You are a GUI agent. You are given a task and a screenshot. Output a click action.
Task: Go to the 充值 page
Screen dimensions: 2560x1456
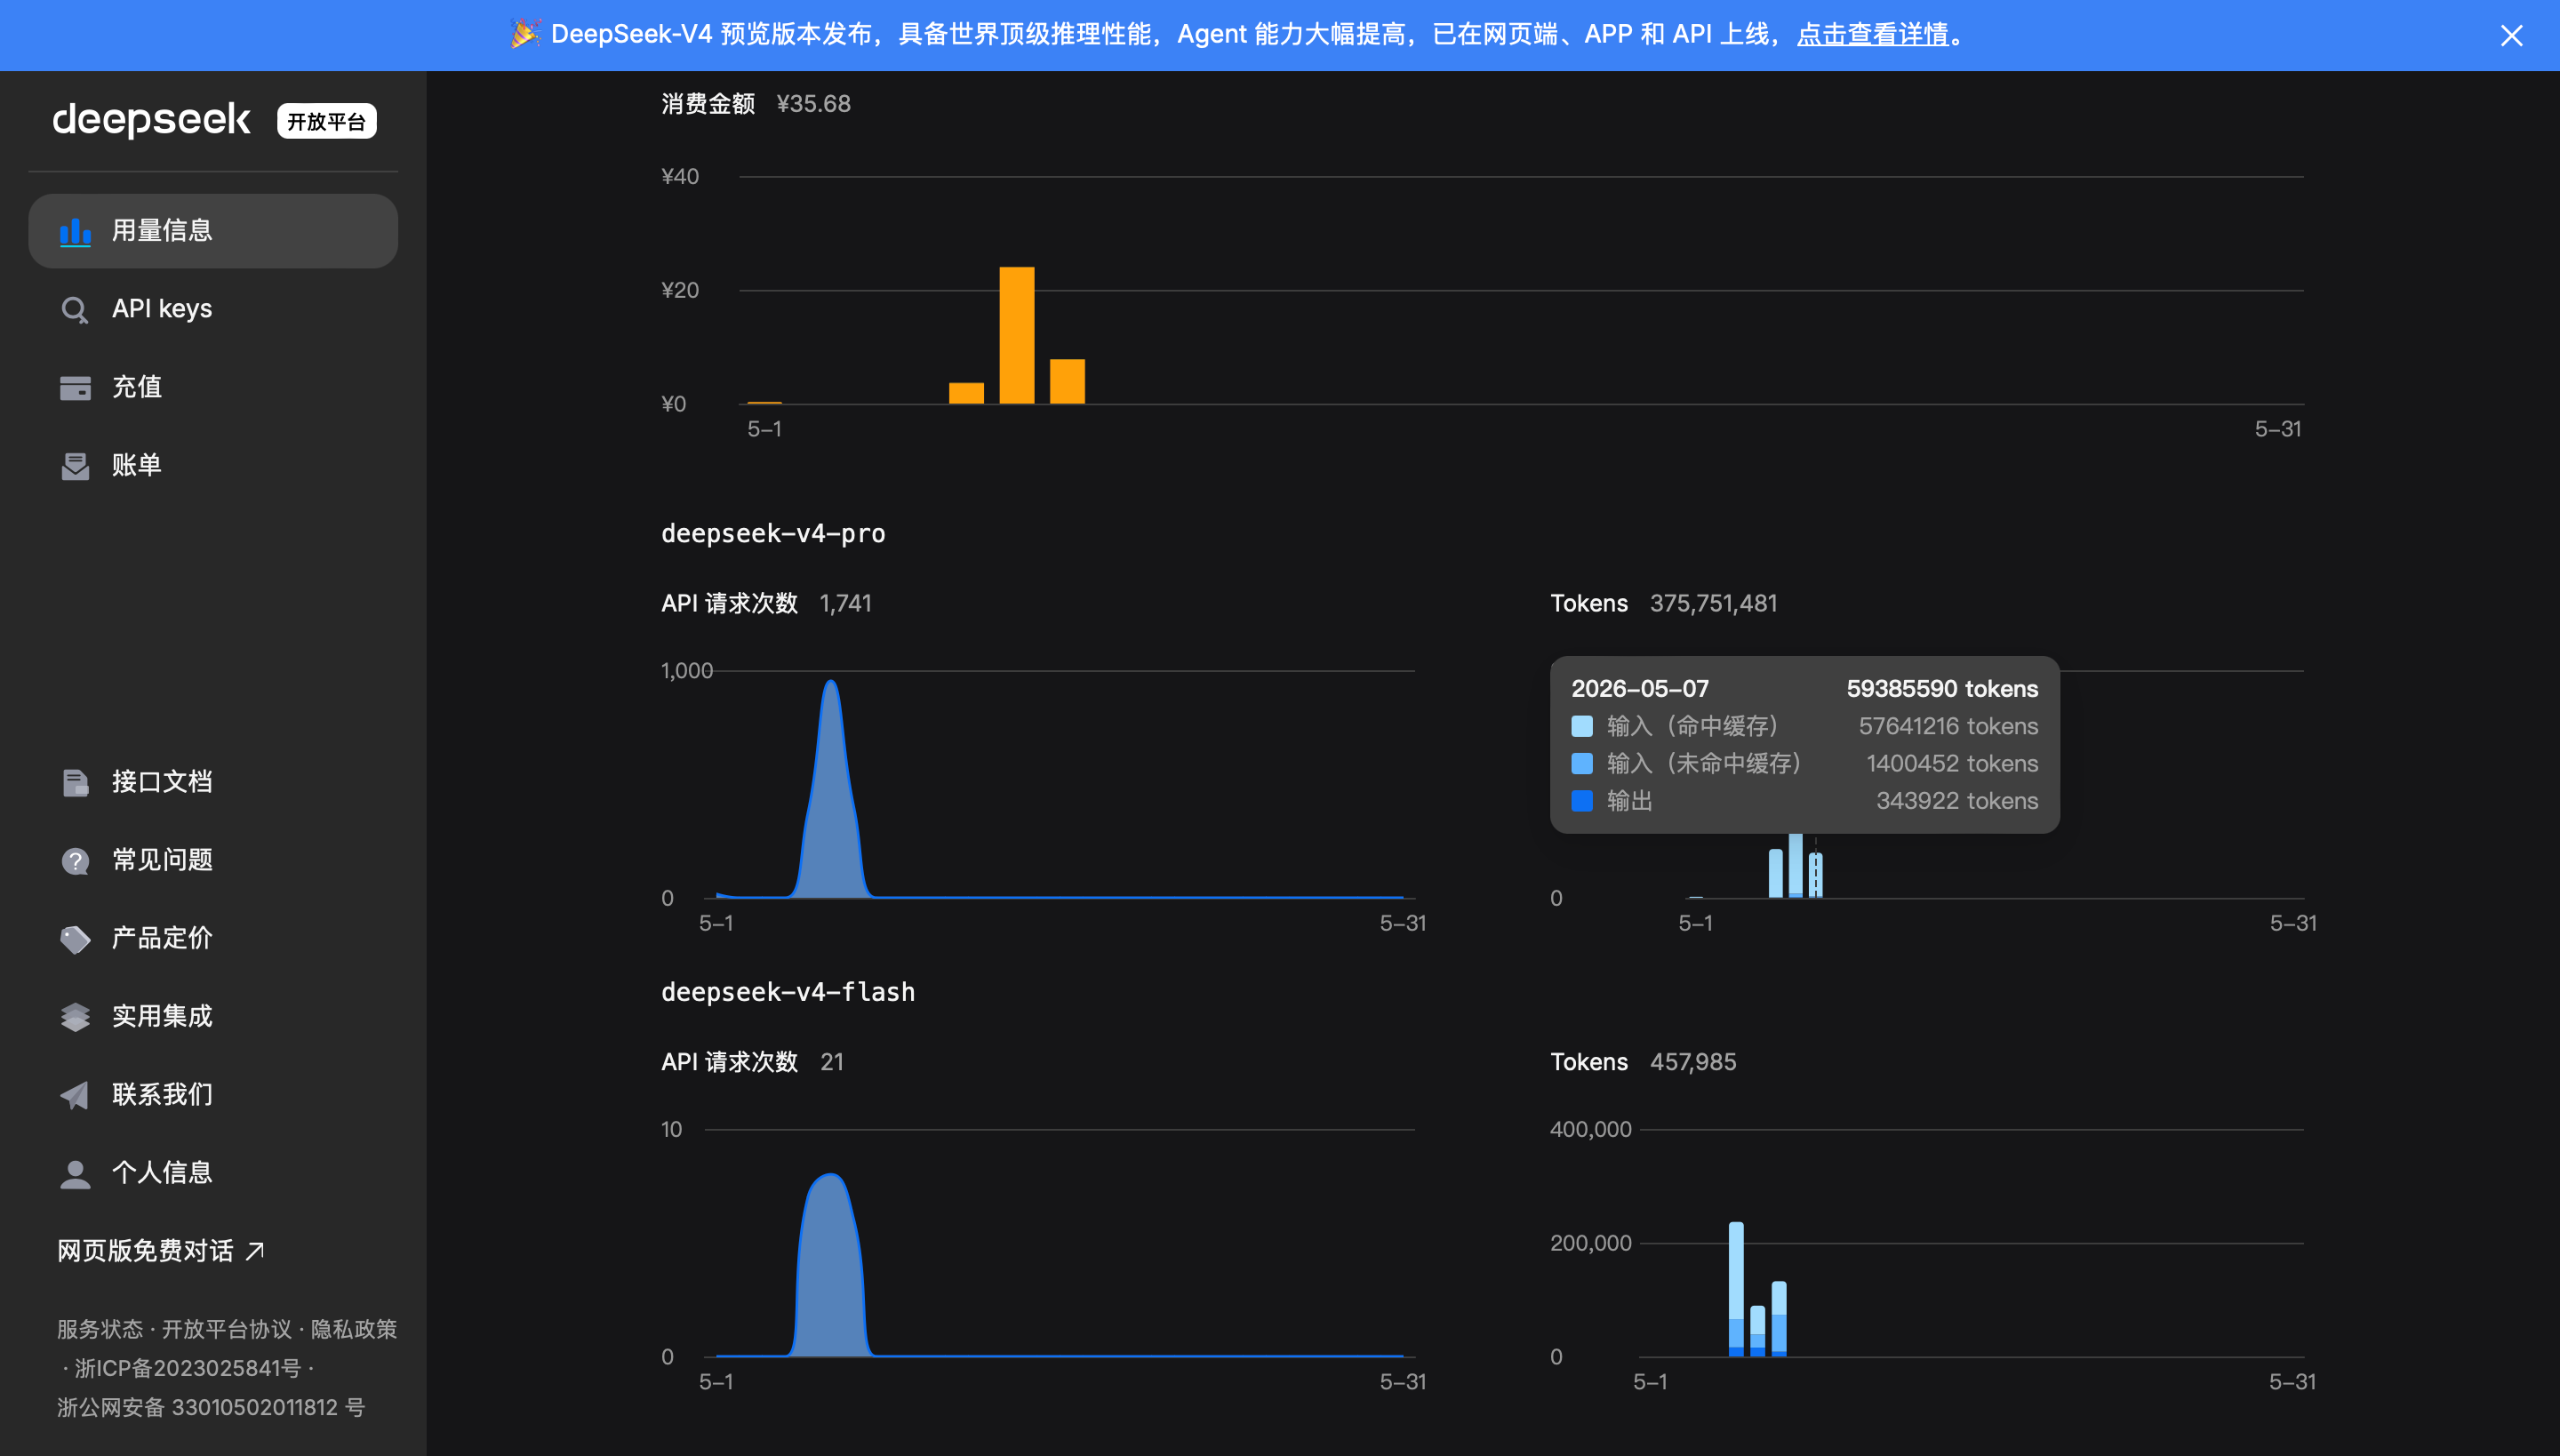point(213,387)
